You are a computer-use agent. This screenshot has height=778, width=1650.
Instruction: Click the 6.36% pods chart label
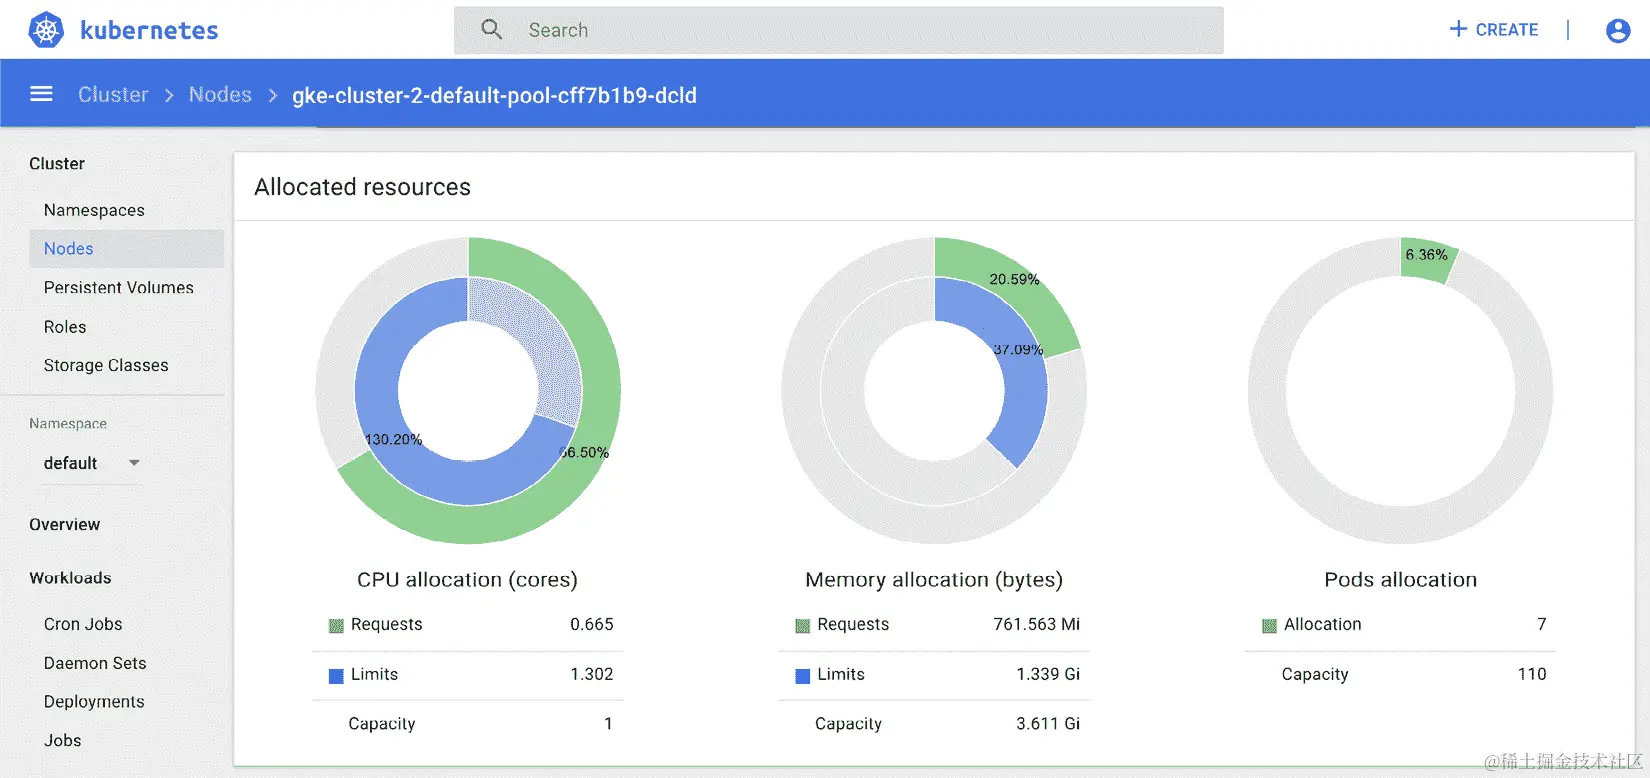(1426, 254)
